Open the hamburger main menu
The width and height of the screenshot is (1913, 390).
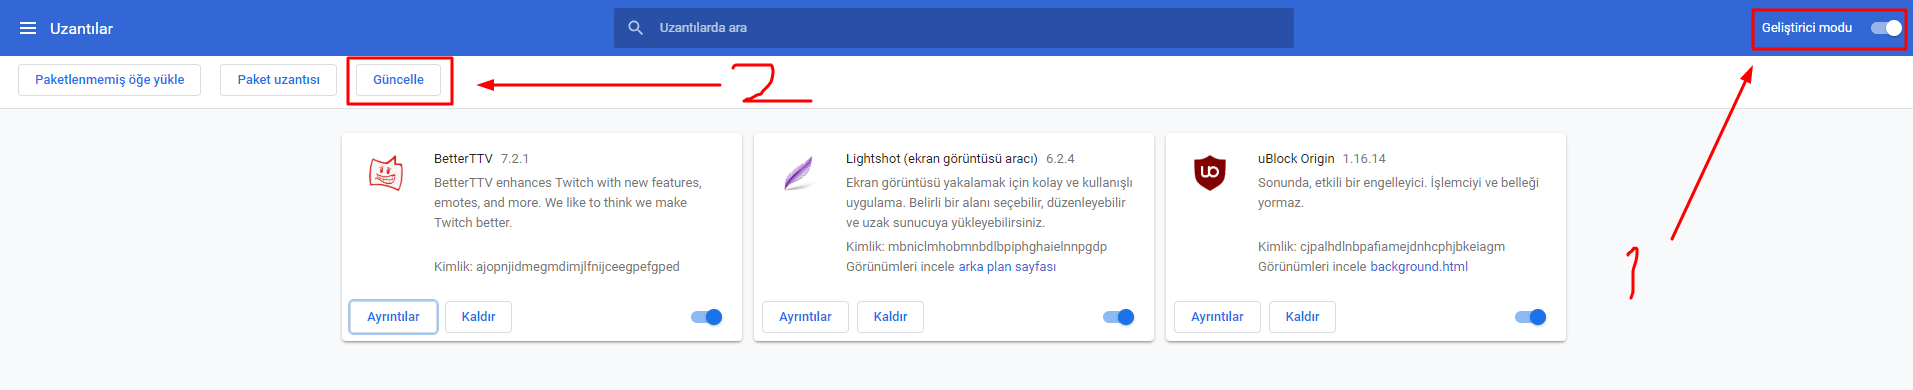[x=28, y=28]
